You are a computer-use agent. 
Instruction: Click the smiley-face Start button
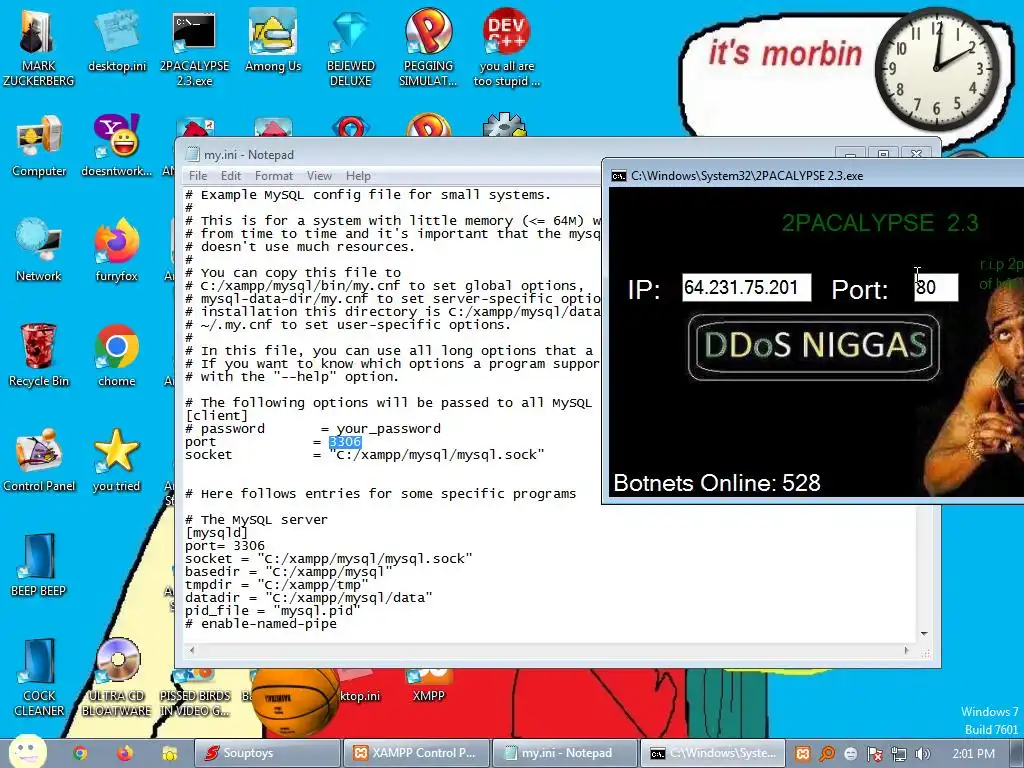[27, 752]
